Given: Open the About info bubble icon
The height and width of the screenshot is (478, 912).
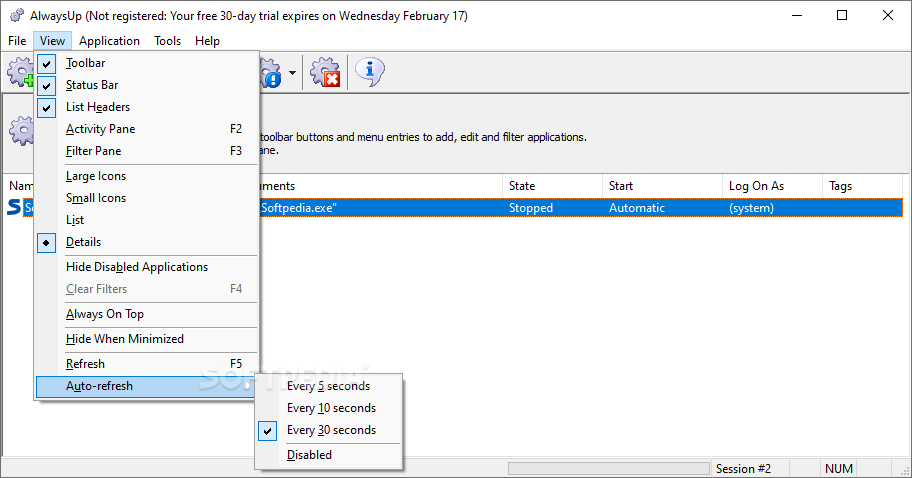Looking at the screenshot, I should tap(370, 72).
